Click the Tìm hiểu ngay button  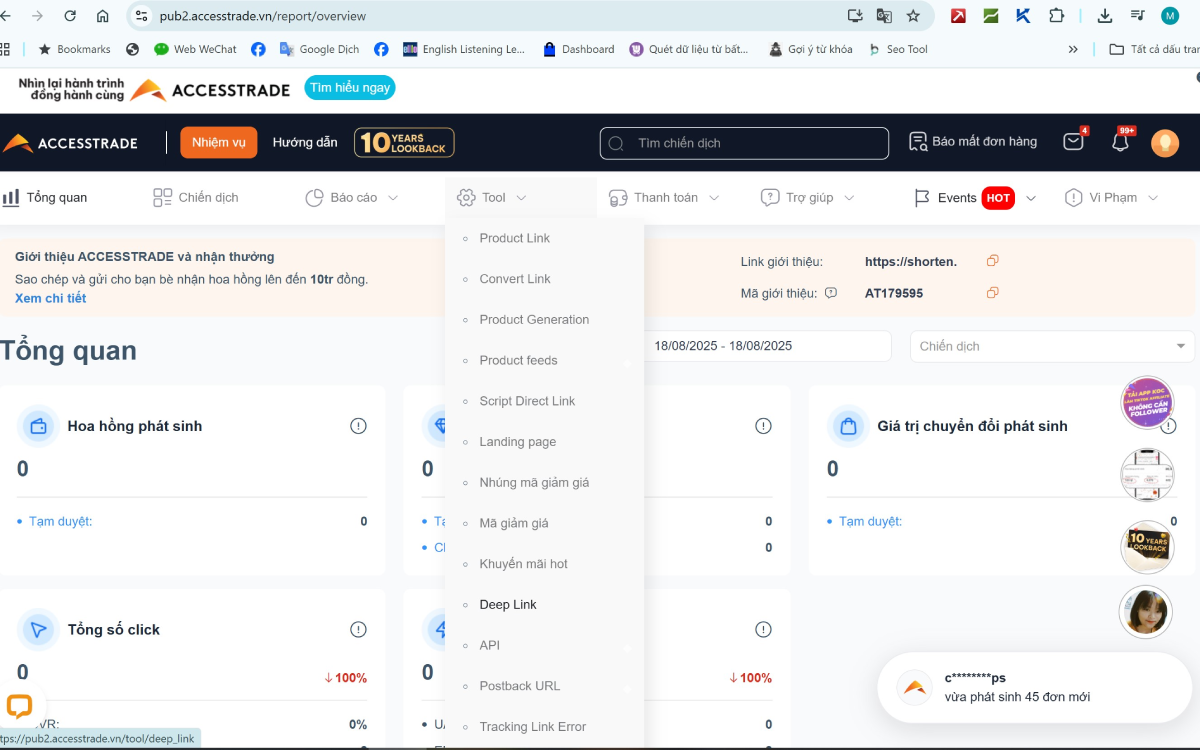[x=349, y=87]
